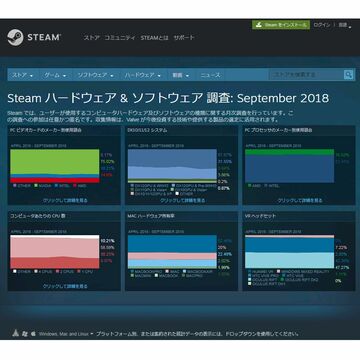Click the Windows platform icon at bottom
This screenshot has height=360, width=360.
click(25, 333)
